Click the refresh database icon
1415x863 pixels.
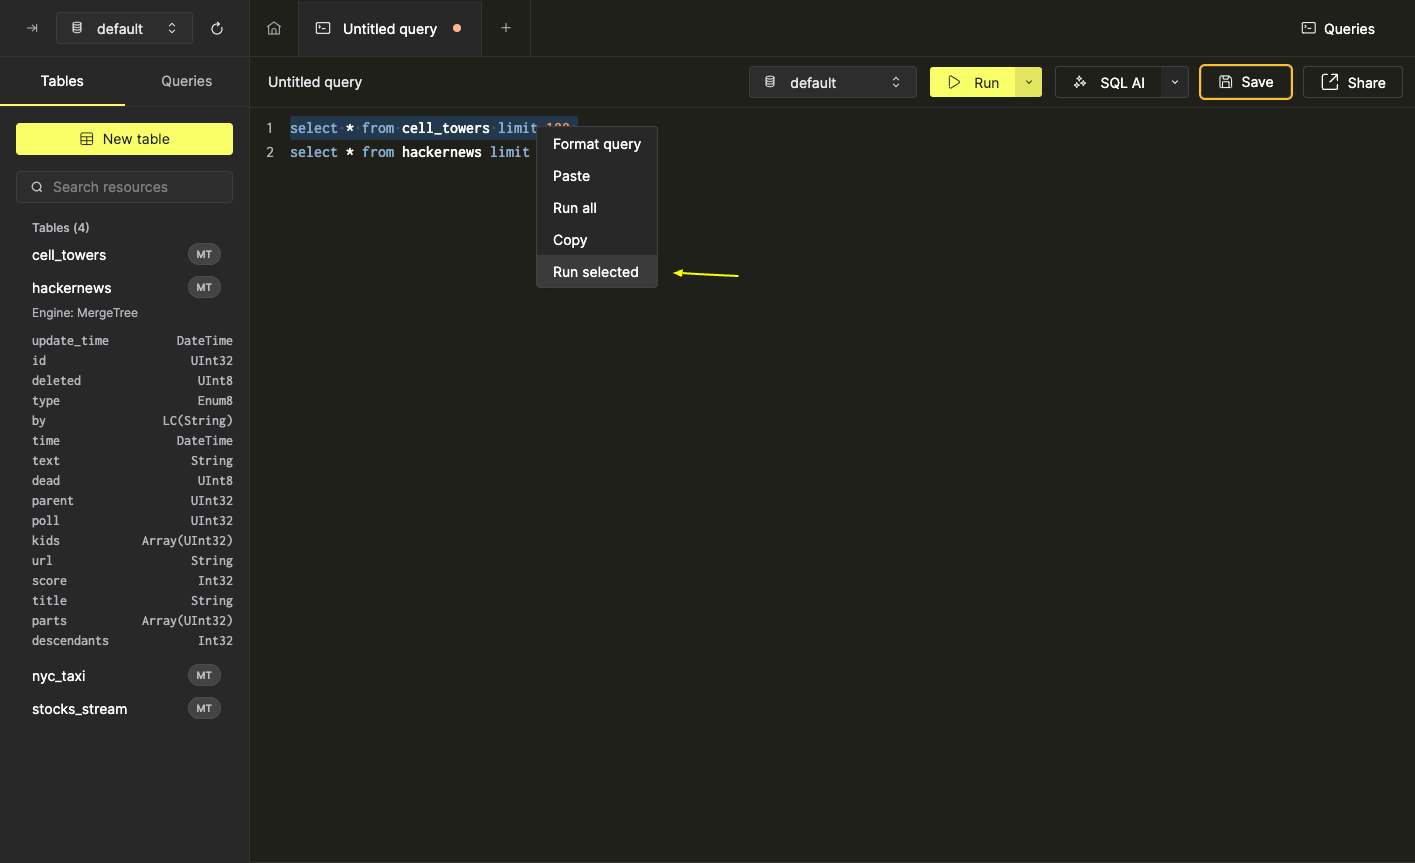click(x=216, y=28)
